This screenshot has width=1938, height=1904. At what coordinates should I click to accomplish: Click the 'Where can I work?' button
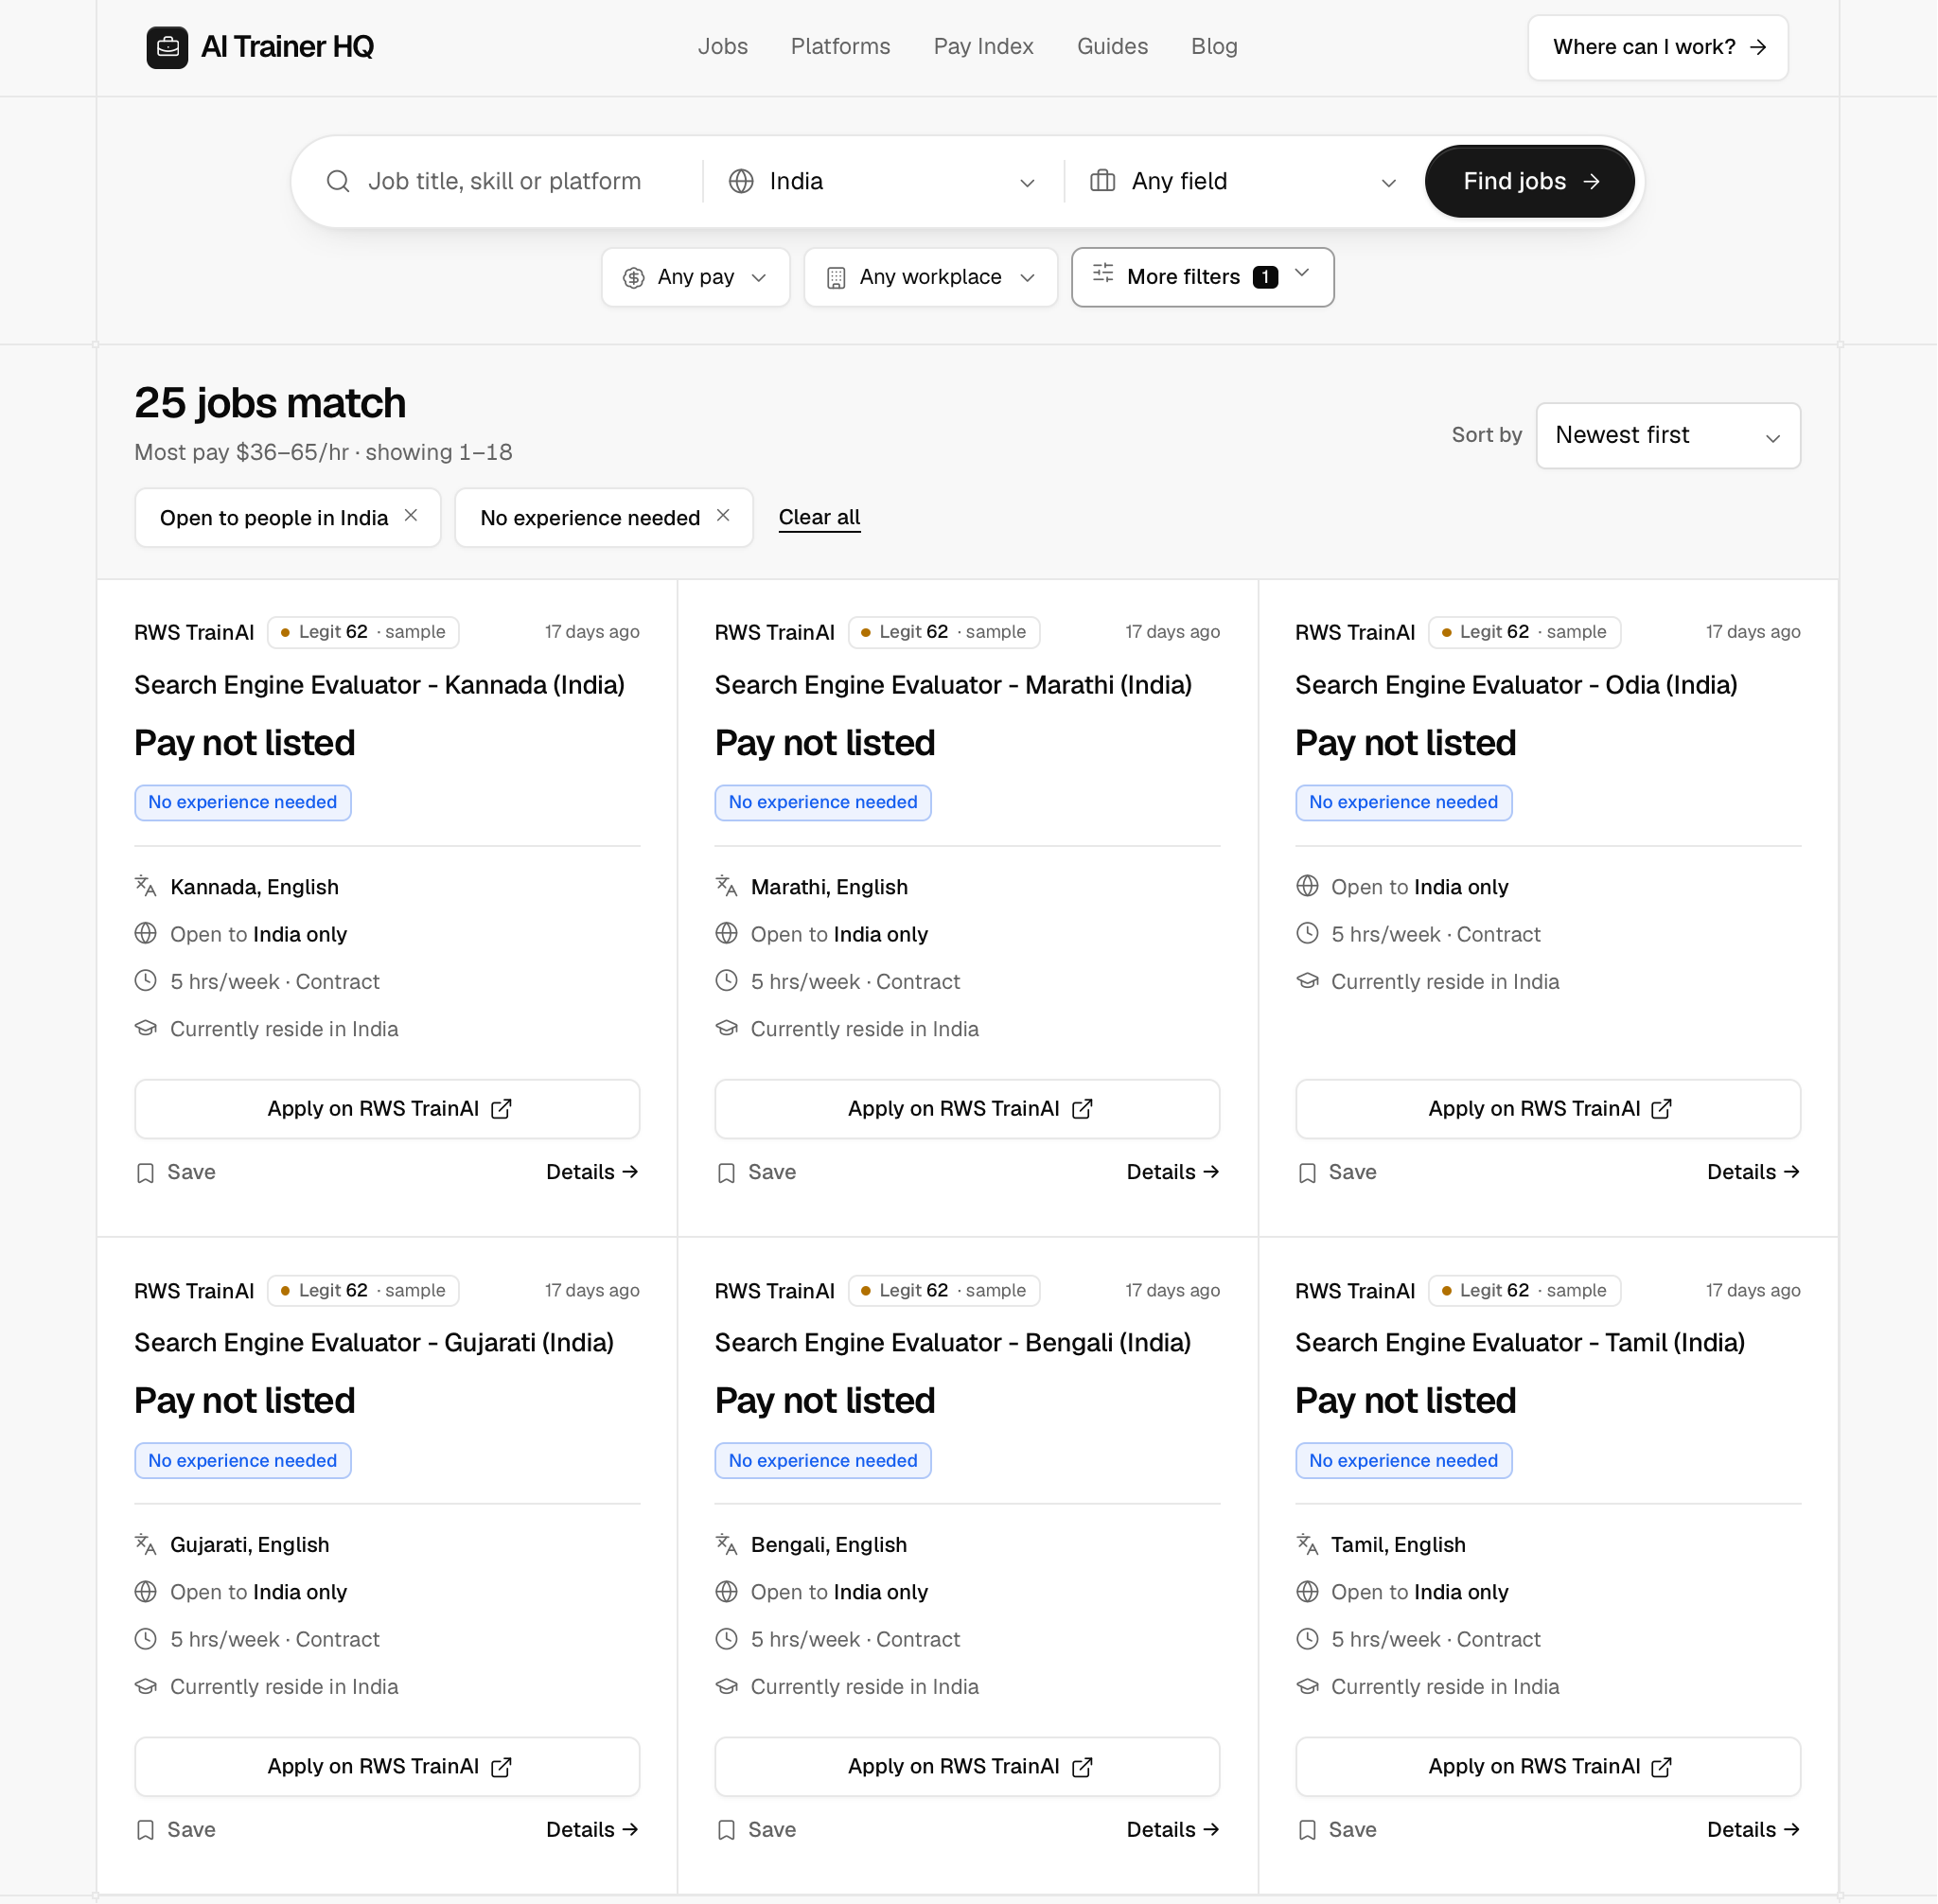[1657, 47]
